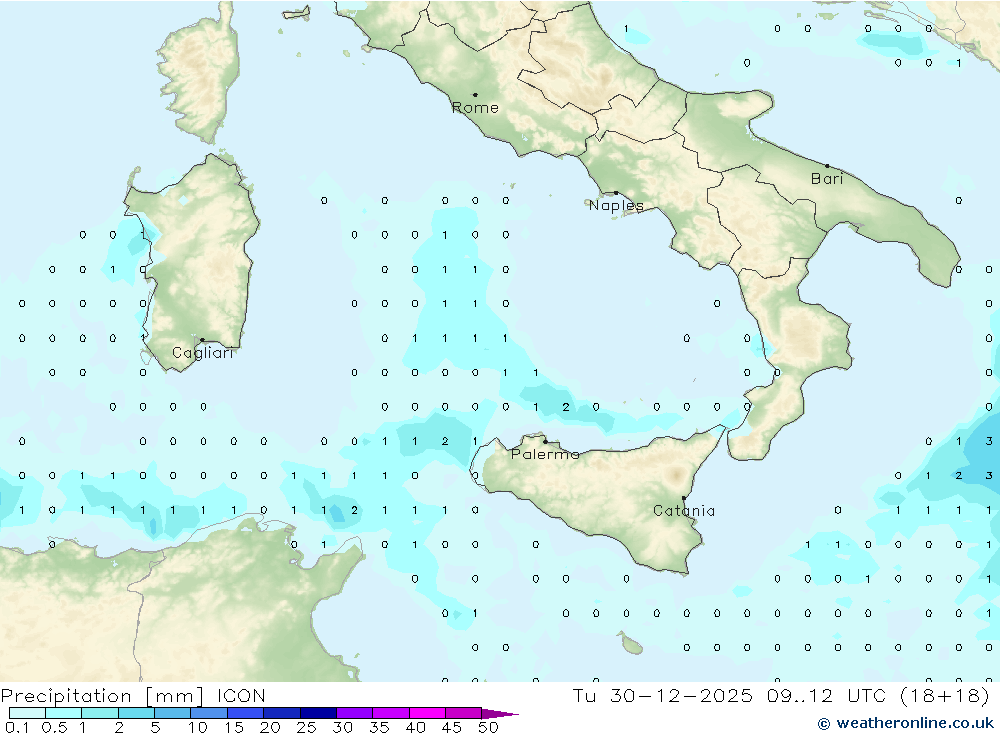Select the 5–10 mm legend color swatch
The width and height of the screenshot is (1000, 733).
point(173,713)
